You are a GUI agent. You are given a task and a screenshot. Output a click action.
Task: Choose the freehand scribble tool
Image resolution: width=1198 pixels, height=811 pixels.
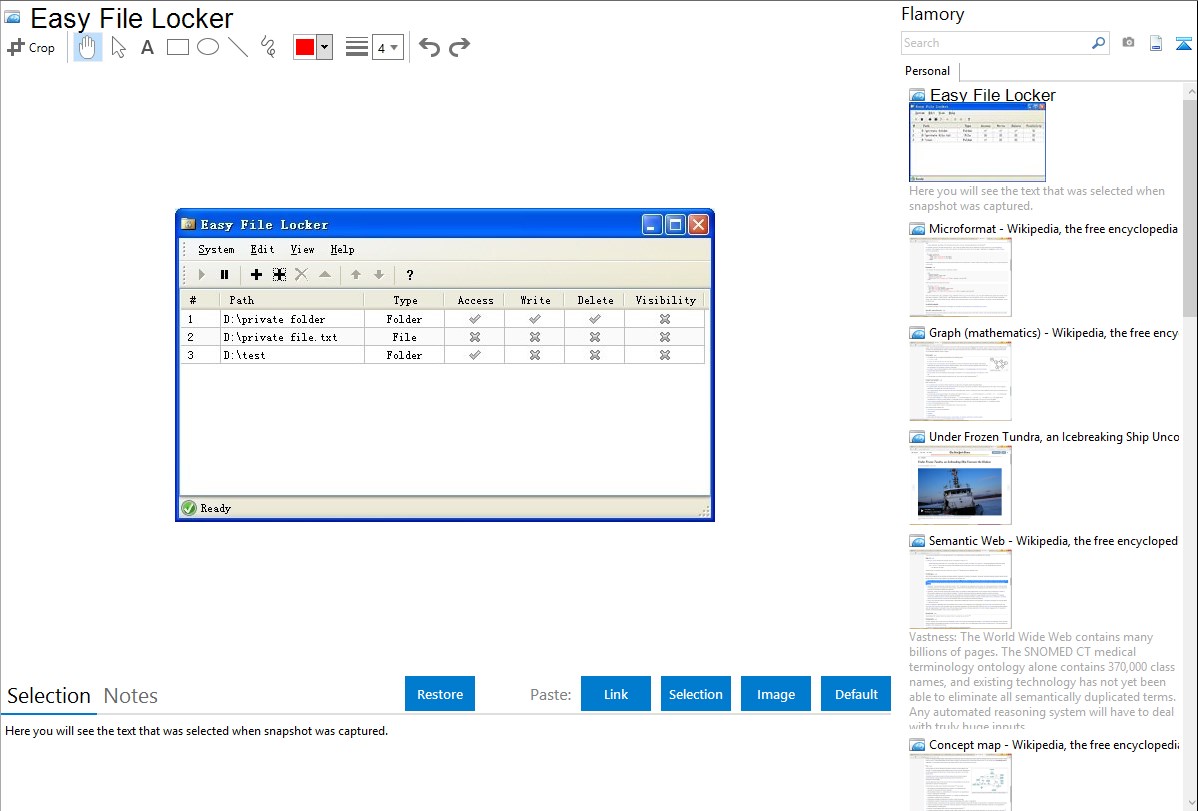click(268, 47)
